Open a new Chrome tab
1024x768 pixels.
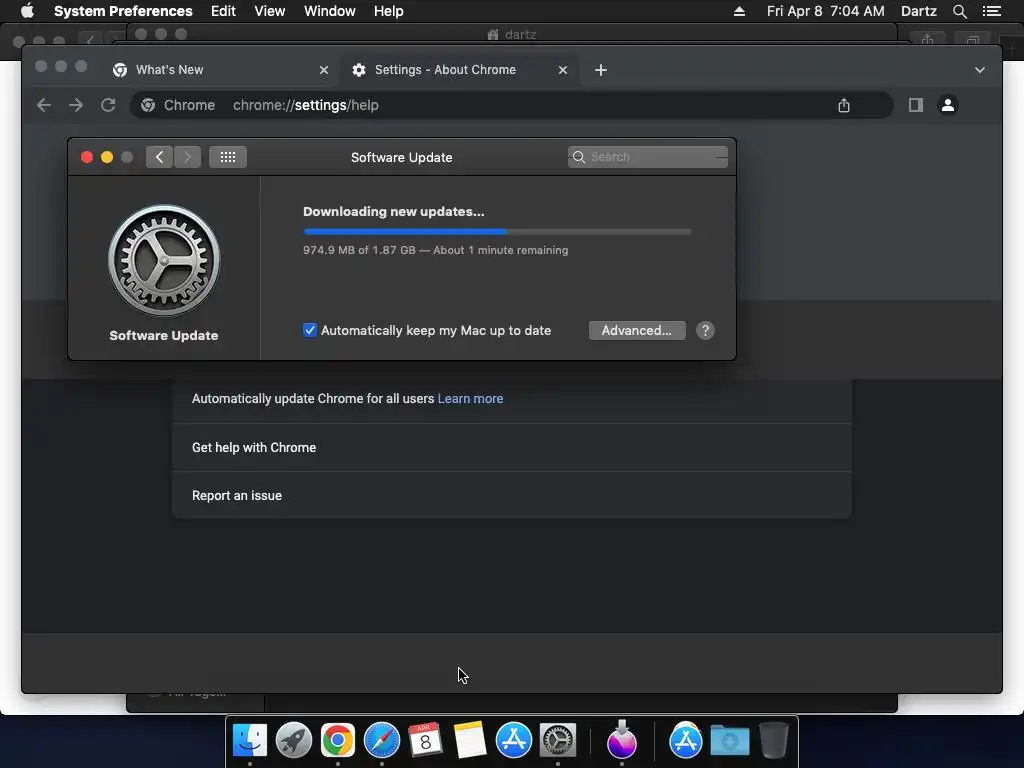point(601,70)
